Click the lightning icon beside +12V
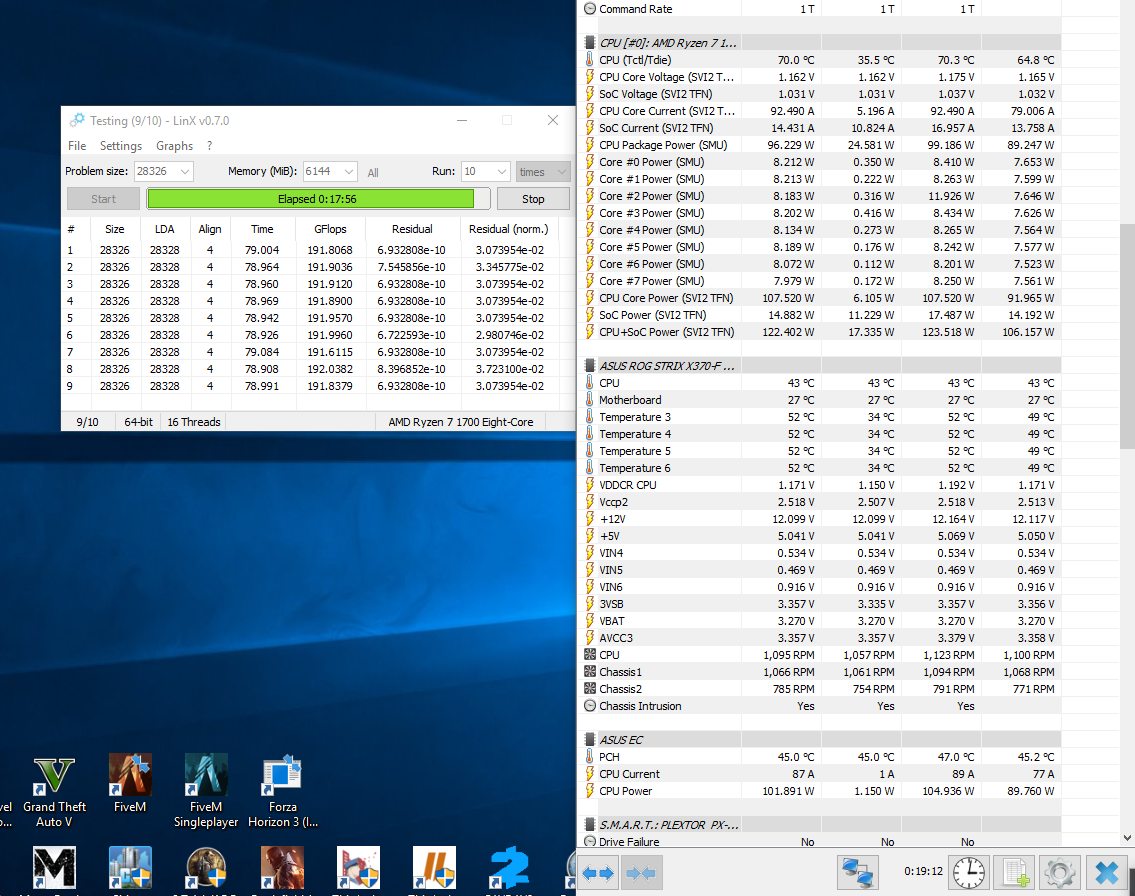 coord(589,519)
